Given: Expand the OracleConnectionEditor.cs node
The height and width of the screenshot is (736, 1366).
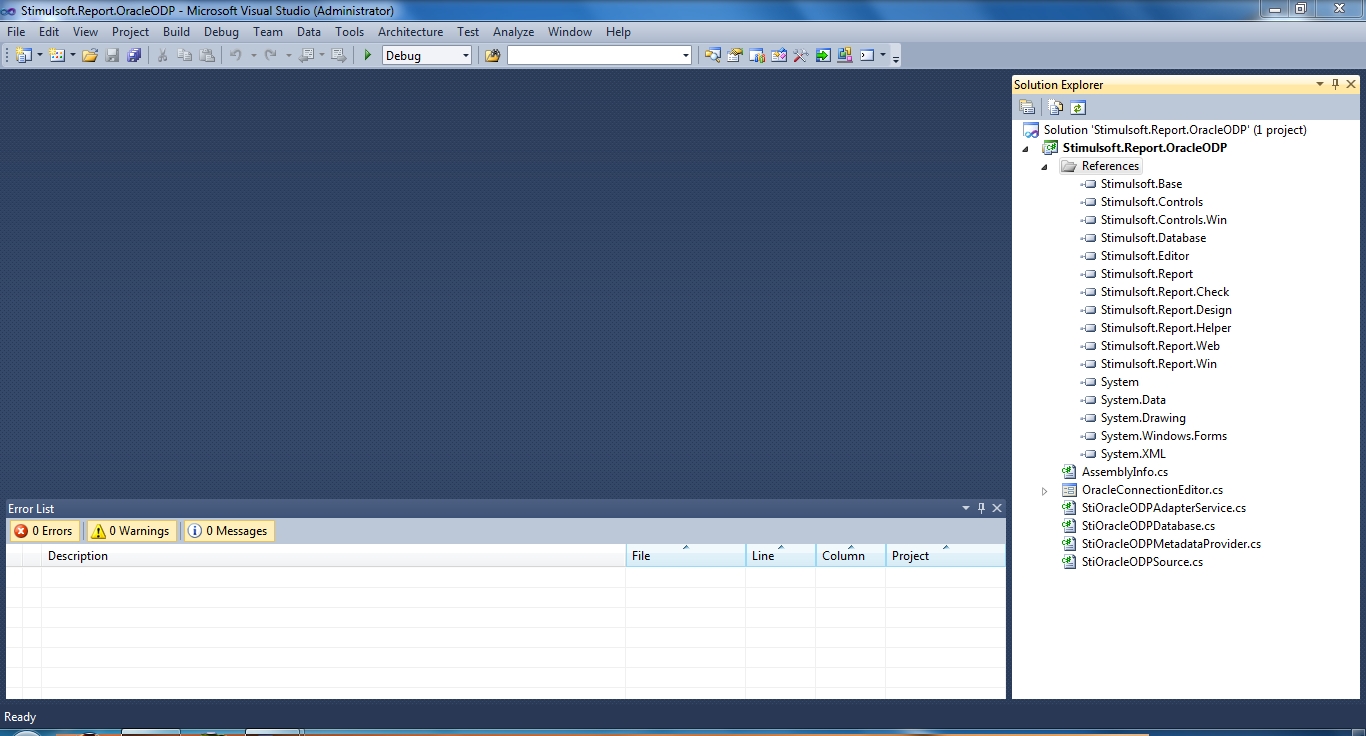Looking at the screenshot, I should coord(1044,491).
